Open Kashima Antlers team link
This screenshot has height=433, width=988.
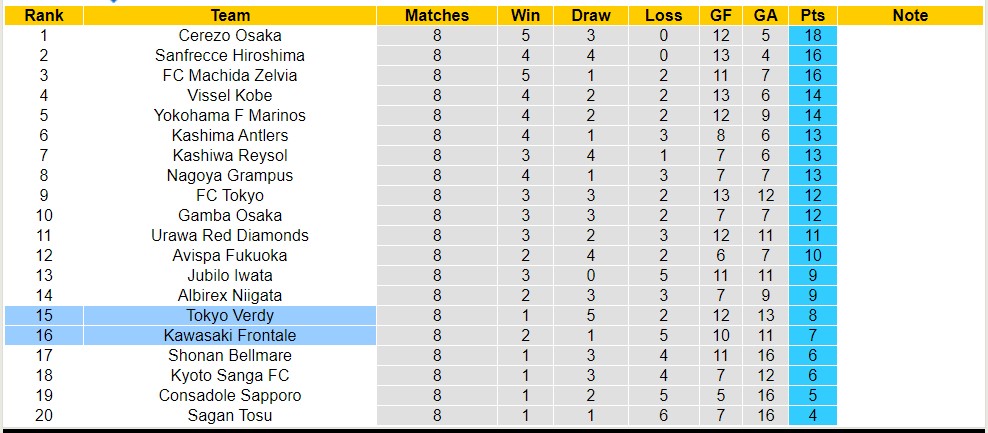pos(230,135)
